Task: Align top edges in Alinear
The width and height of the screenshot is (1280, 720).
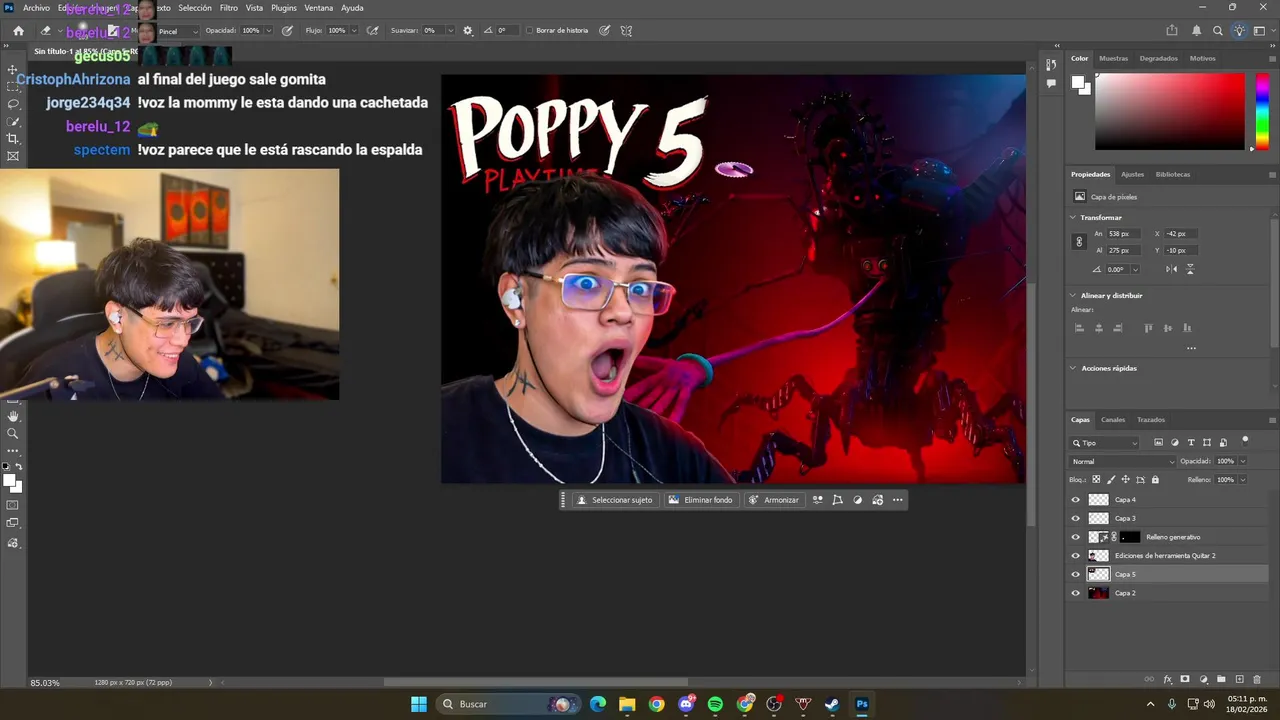Action: coord(1148,328)
